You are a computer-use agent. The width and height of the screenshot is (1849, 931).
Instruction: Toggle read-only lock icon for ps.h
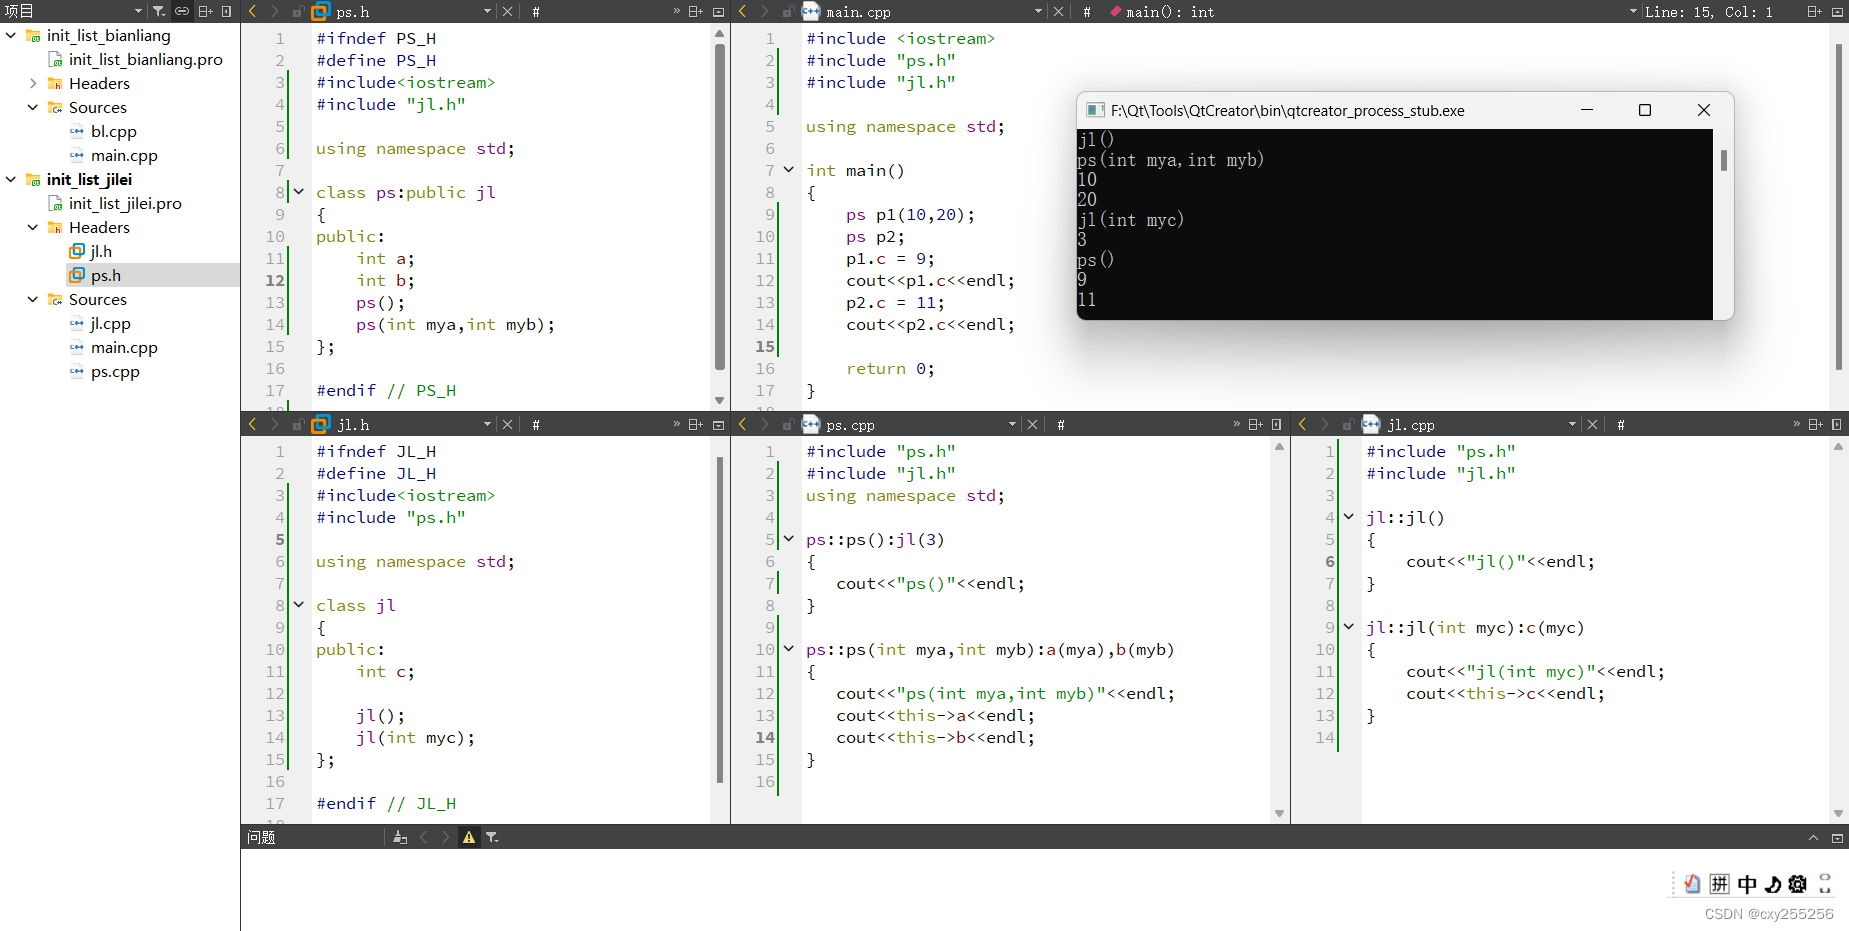(298, 11)
